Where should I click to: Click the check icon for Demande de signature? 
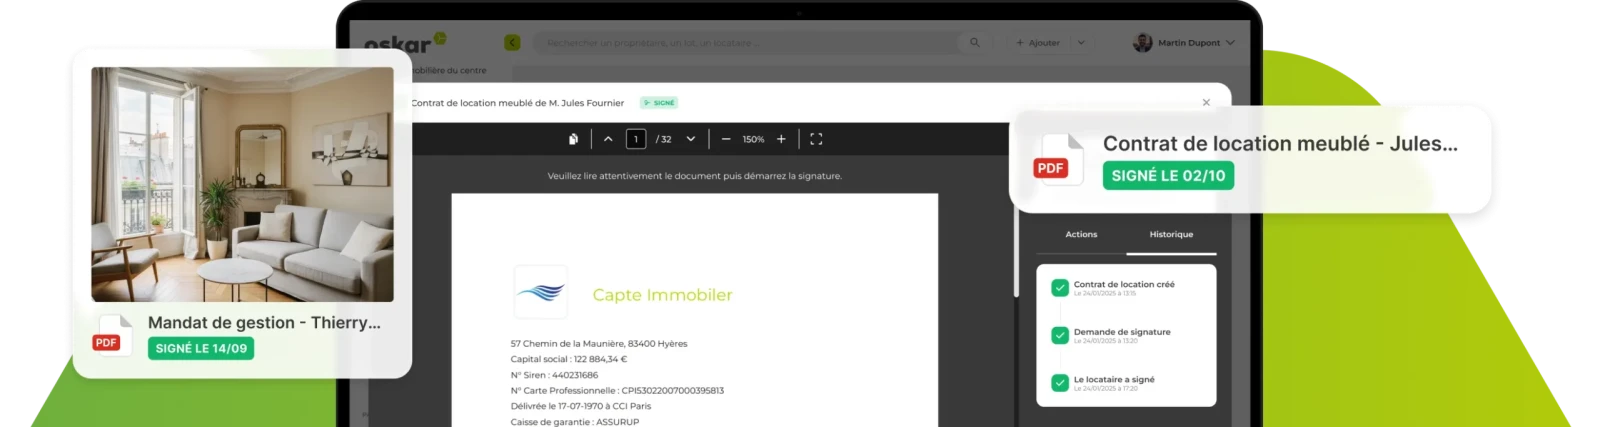pyautogui.click(x=1060, y=335)
